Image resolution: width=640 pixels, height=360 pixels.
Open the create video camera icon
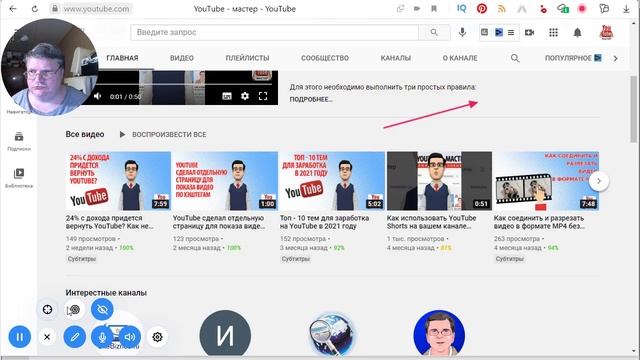point(529,32)
